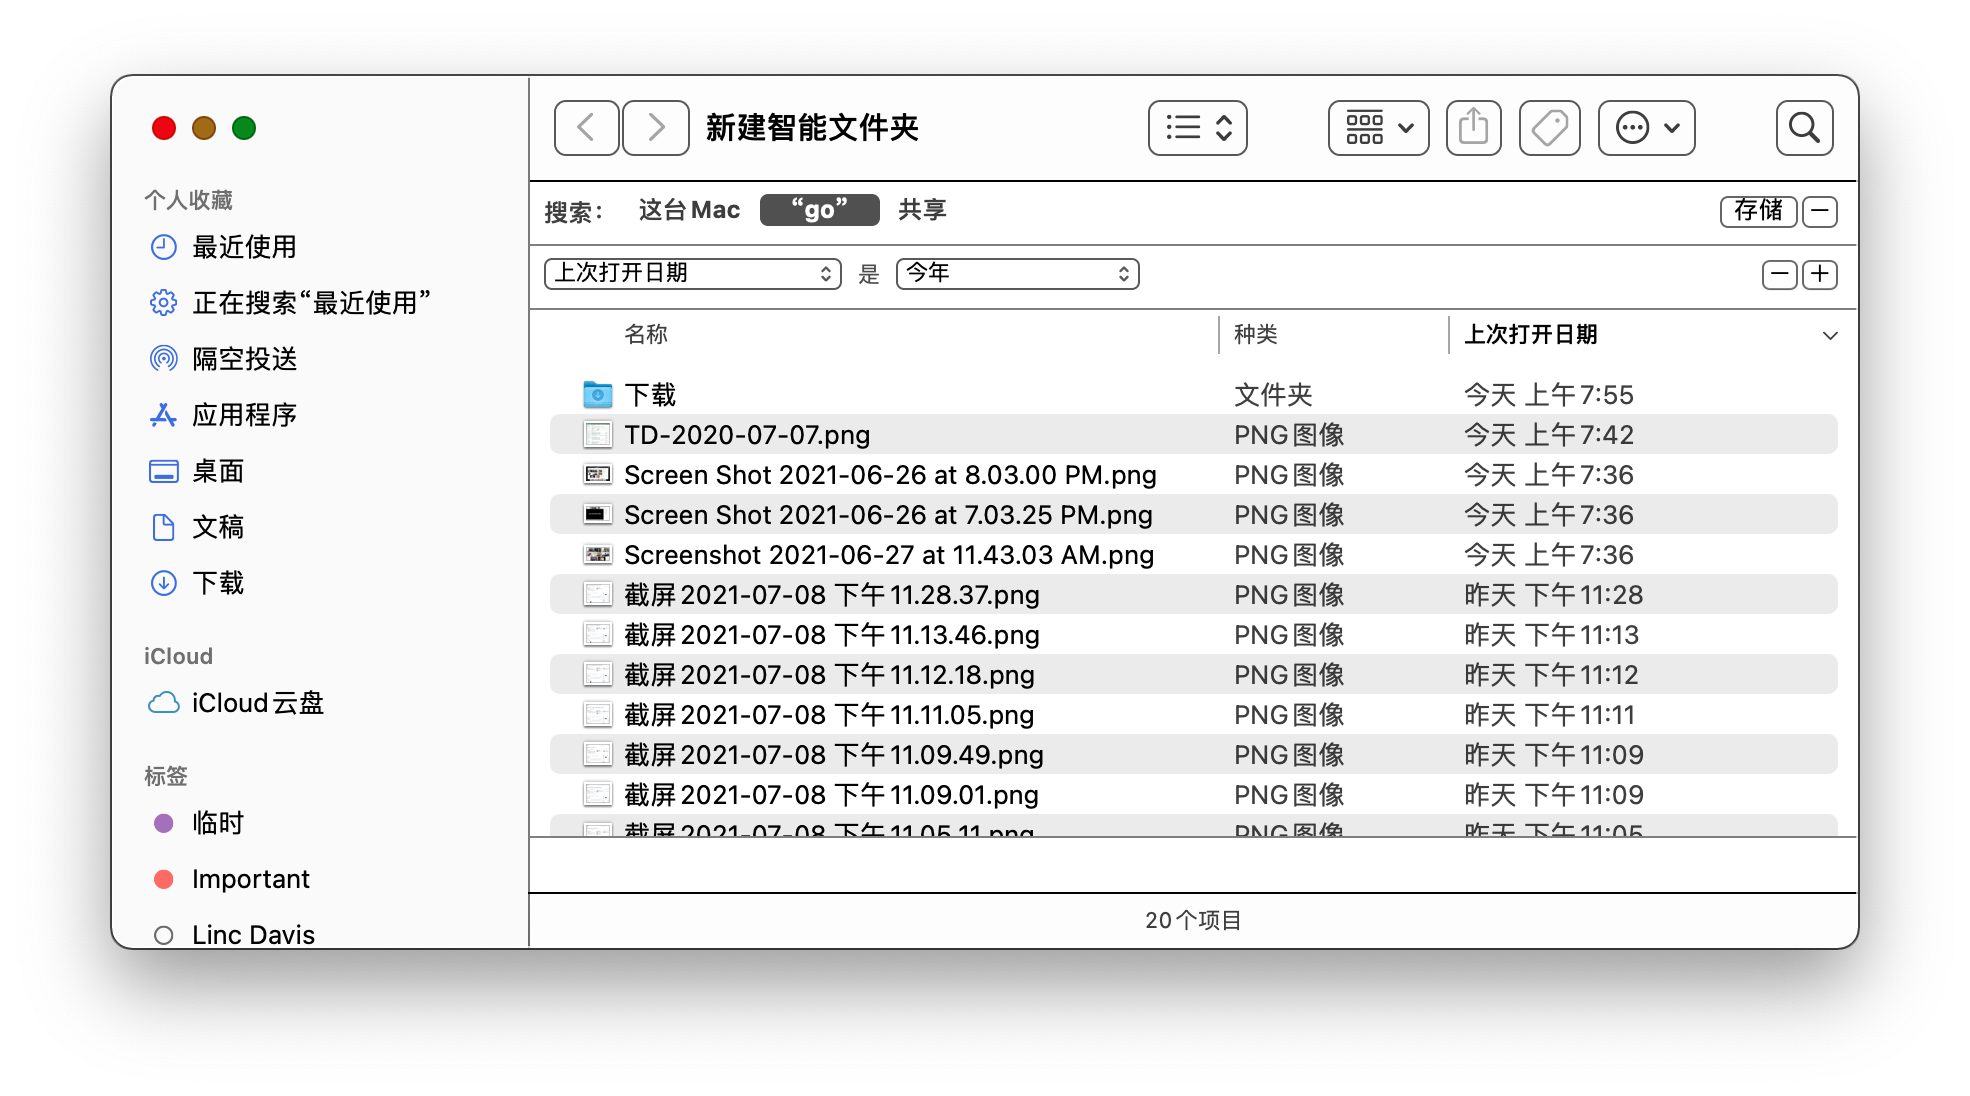Open iCloud Drive in the sidebar

point(257,703)
